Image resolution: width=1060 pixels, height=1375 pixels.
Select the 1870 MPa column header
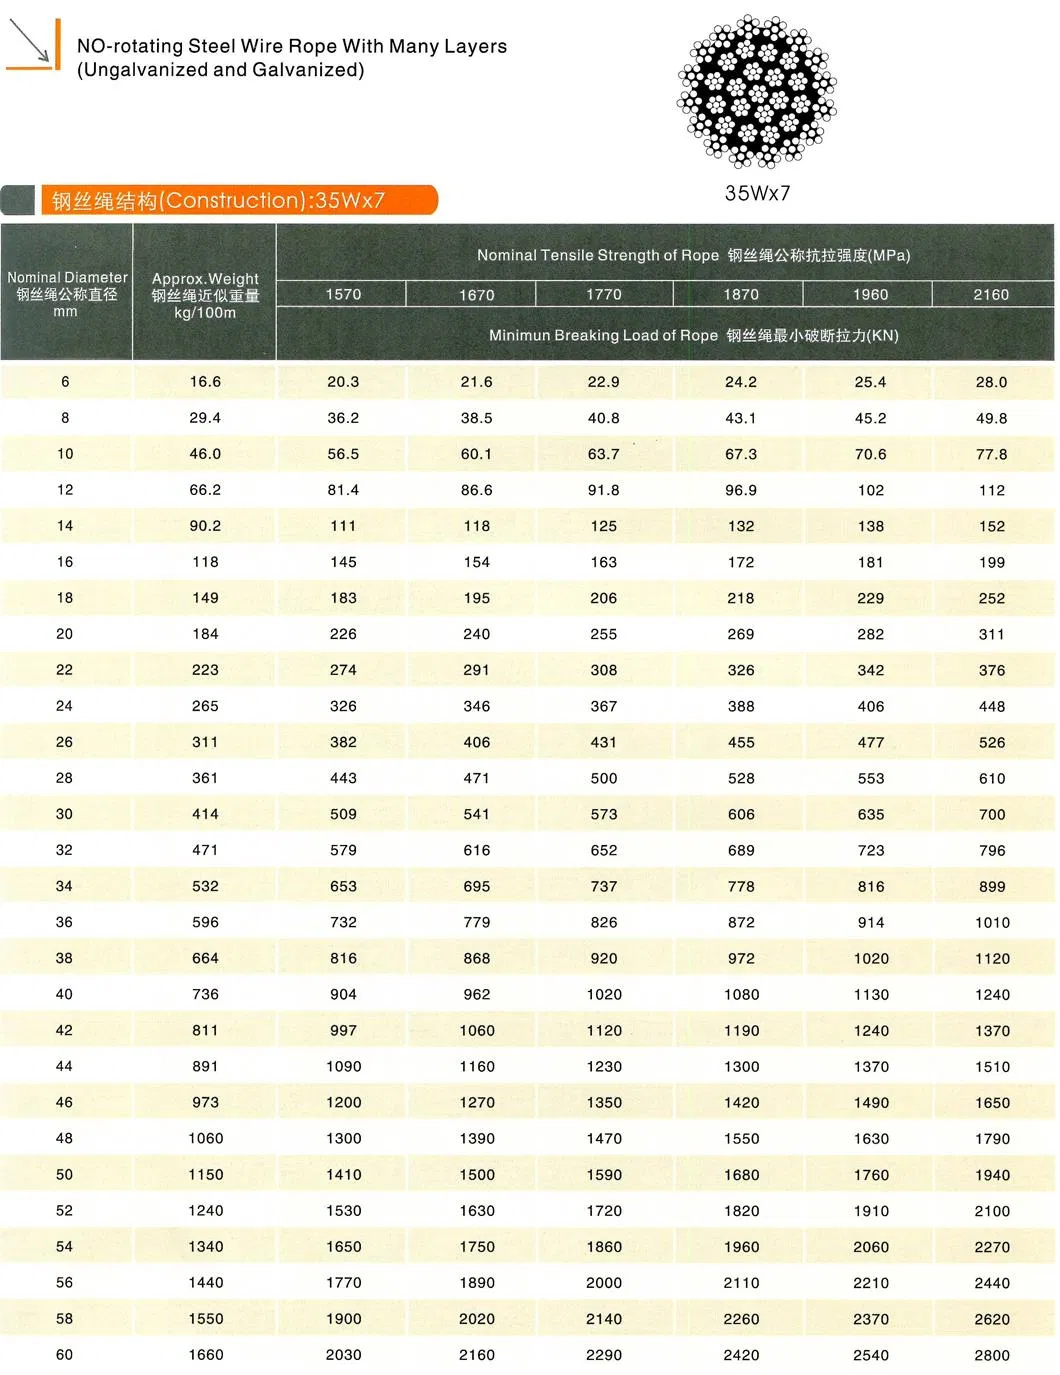click(741, 294)
